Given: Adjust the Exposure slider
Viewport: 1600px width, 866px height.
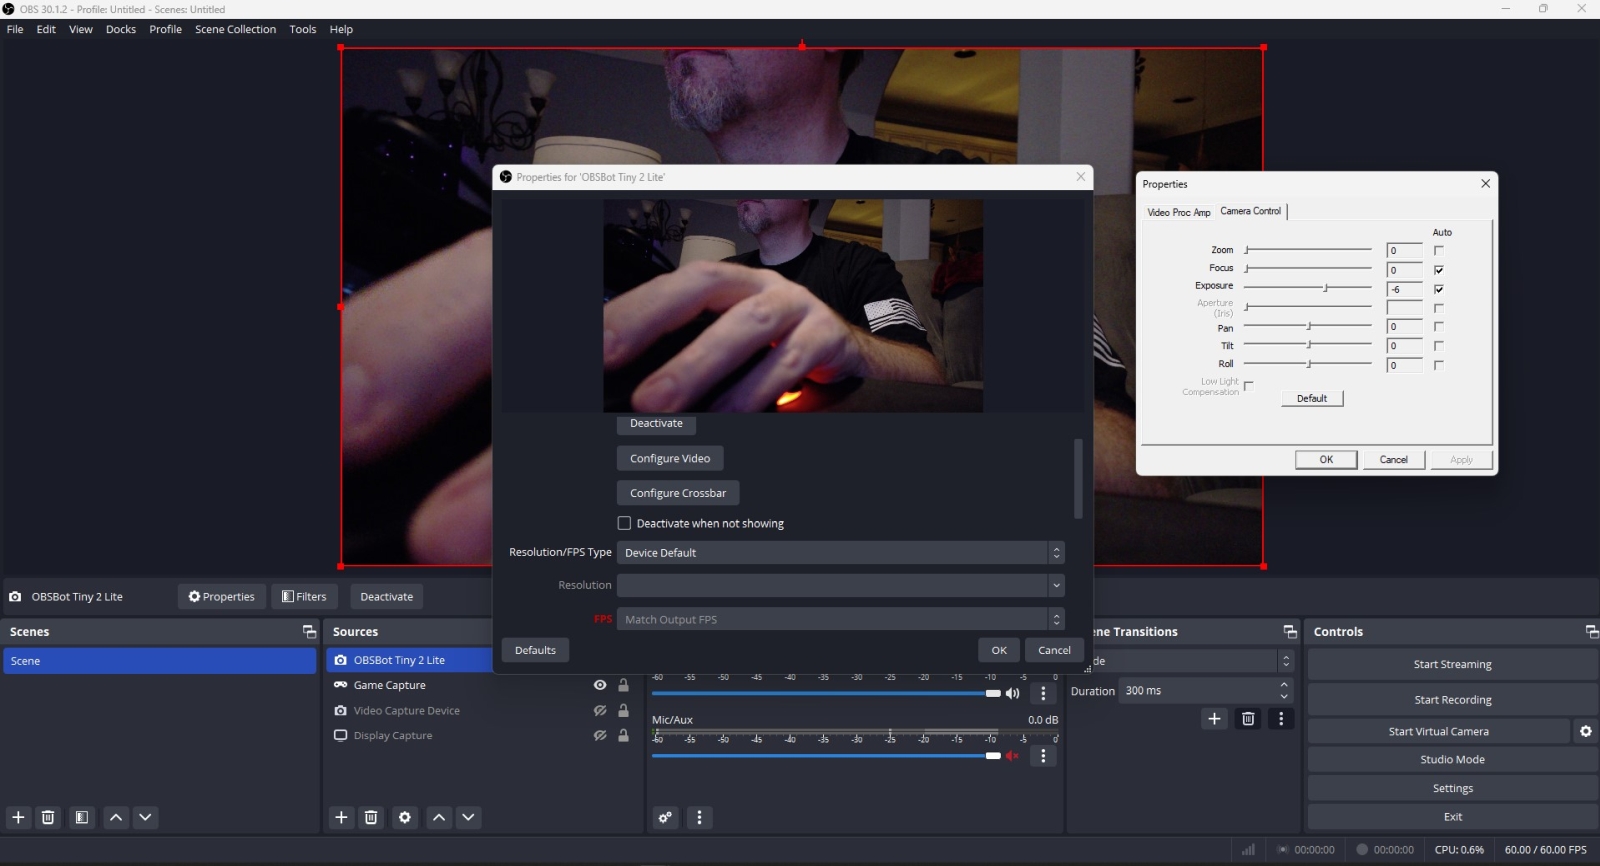Looking at the screenshot, I should pyautogui.click(x=1326, y=288).
